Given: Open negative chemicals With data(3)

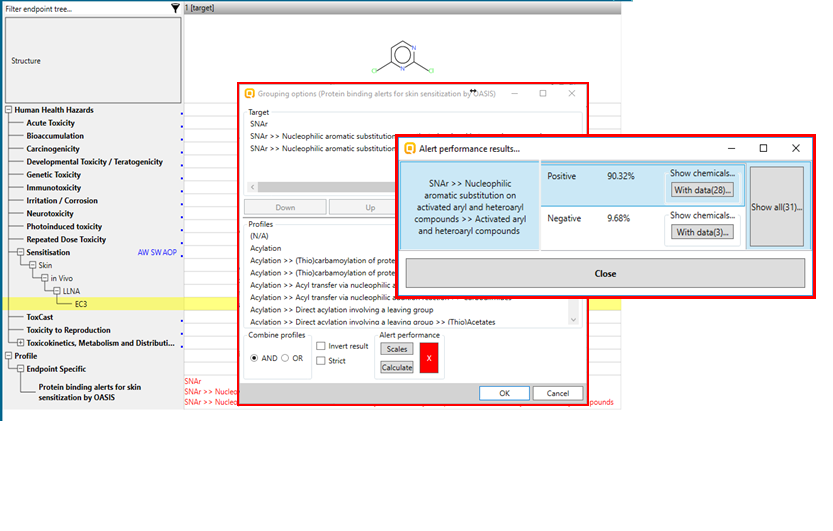Looking at the screenshot, I should (702, 232).
